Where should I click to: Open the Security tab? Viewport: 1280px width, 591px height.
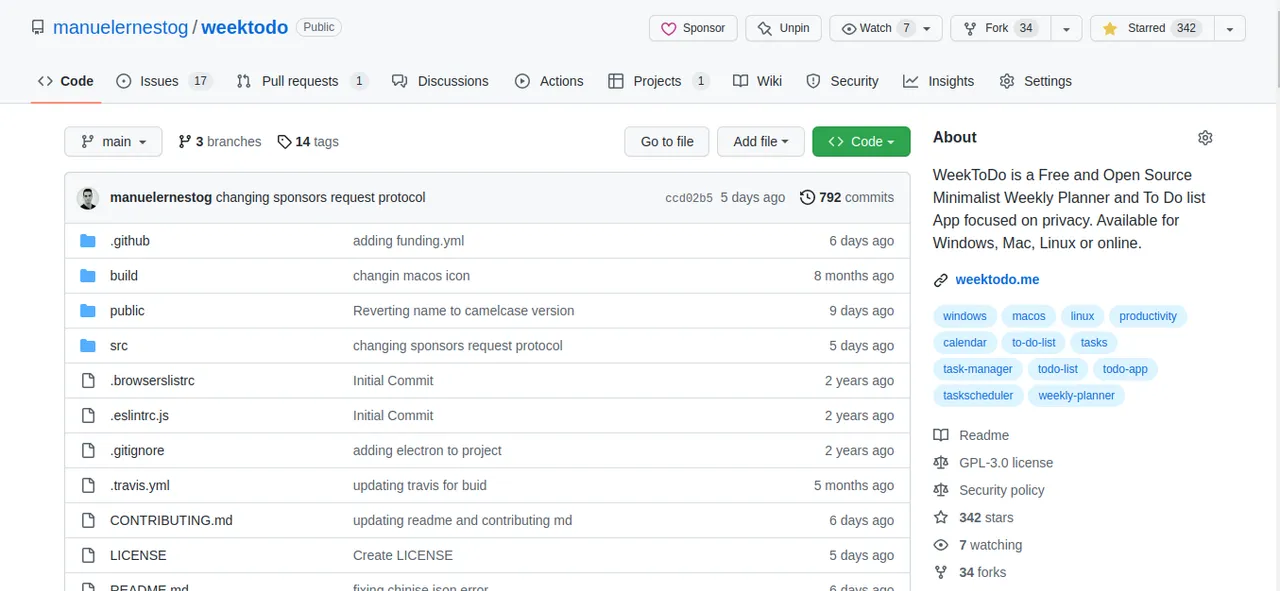click(842, 81)
